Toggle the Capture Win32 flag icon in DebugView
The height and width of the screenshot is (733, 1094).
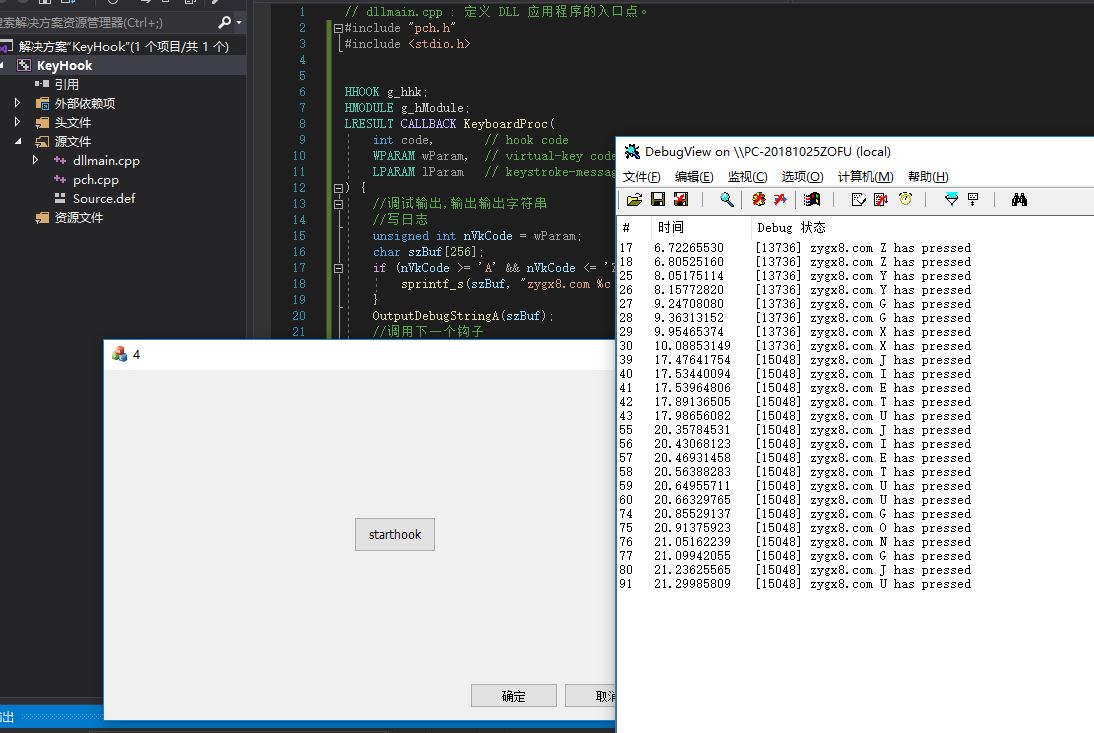tap(812, 199)
